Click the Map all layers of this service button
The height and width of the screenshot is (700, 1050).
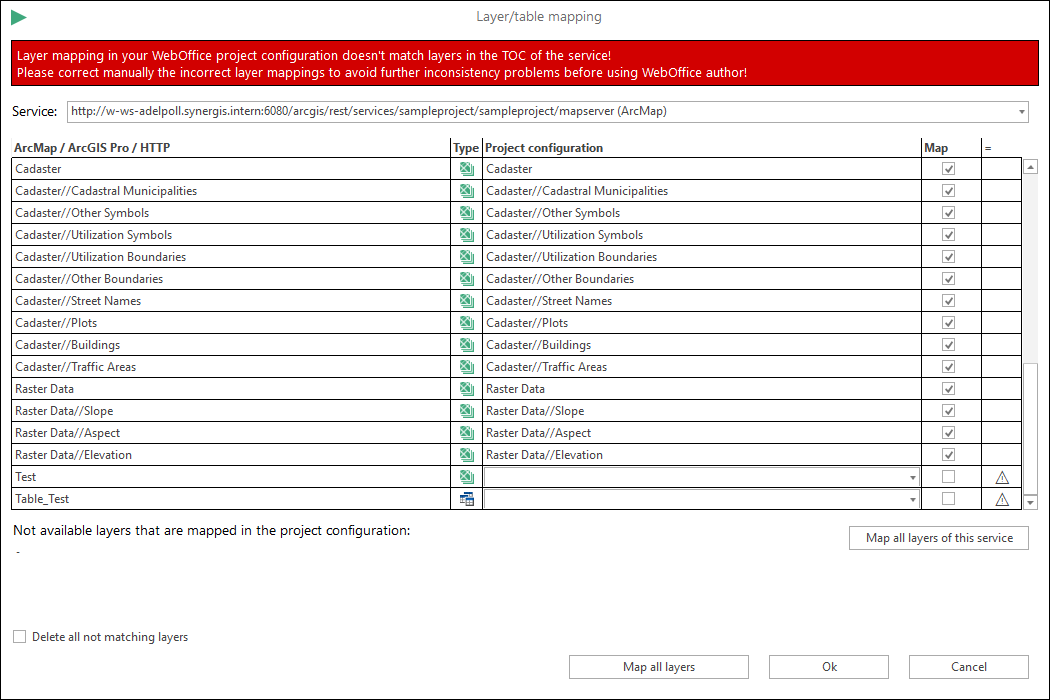pyautogui.click(x=938, y=537)
